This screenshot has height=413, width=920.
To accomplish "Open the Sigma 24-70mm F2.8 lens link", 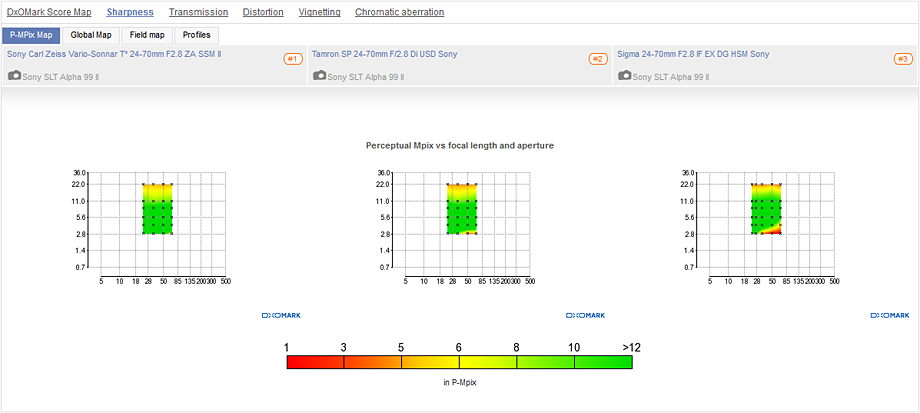I will (x=693, y=54).
